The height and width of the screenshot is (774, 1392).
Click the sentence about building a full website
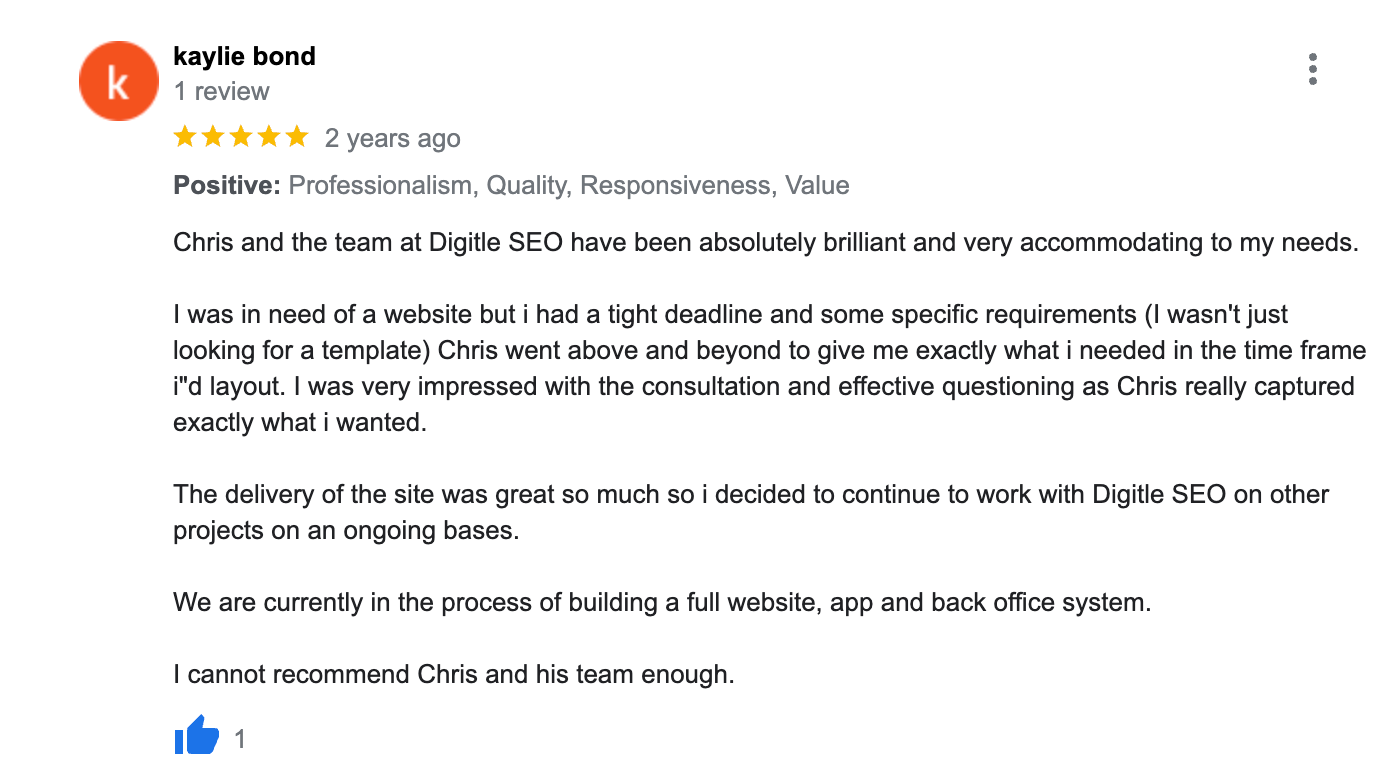coord(662,603)
